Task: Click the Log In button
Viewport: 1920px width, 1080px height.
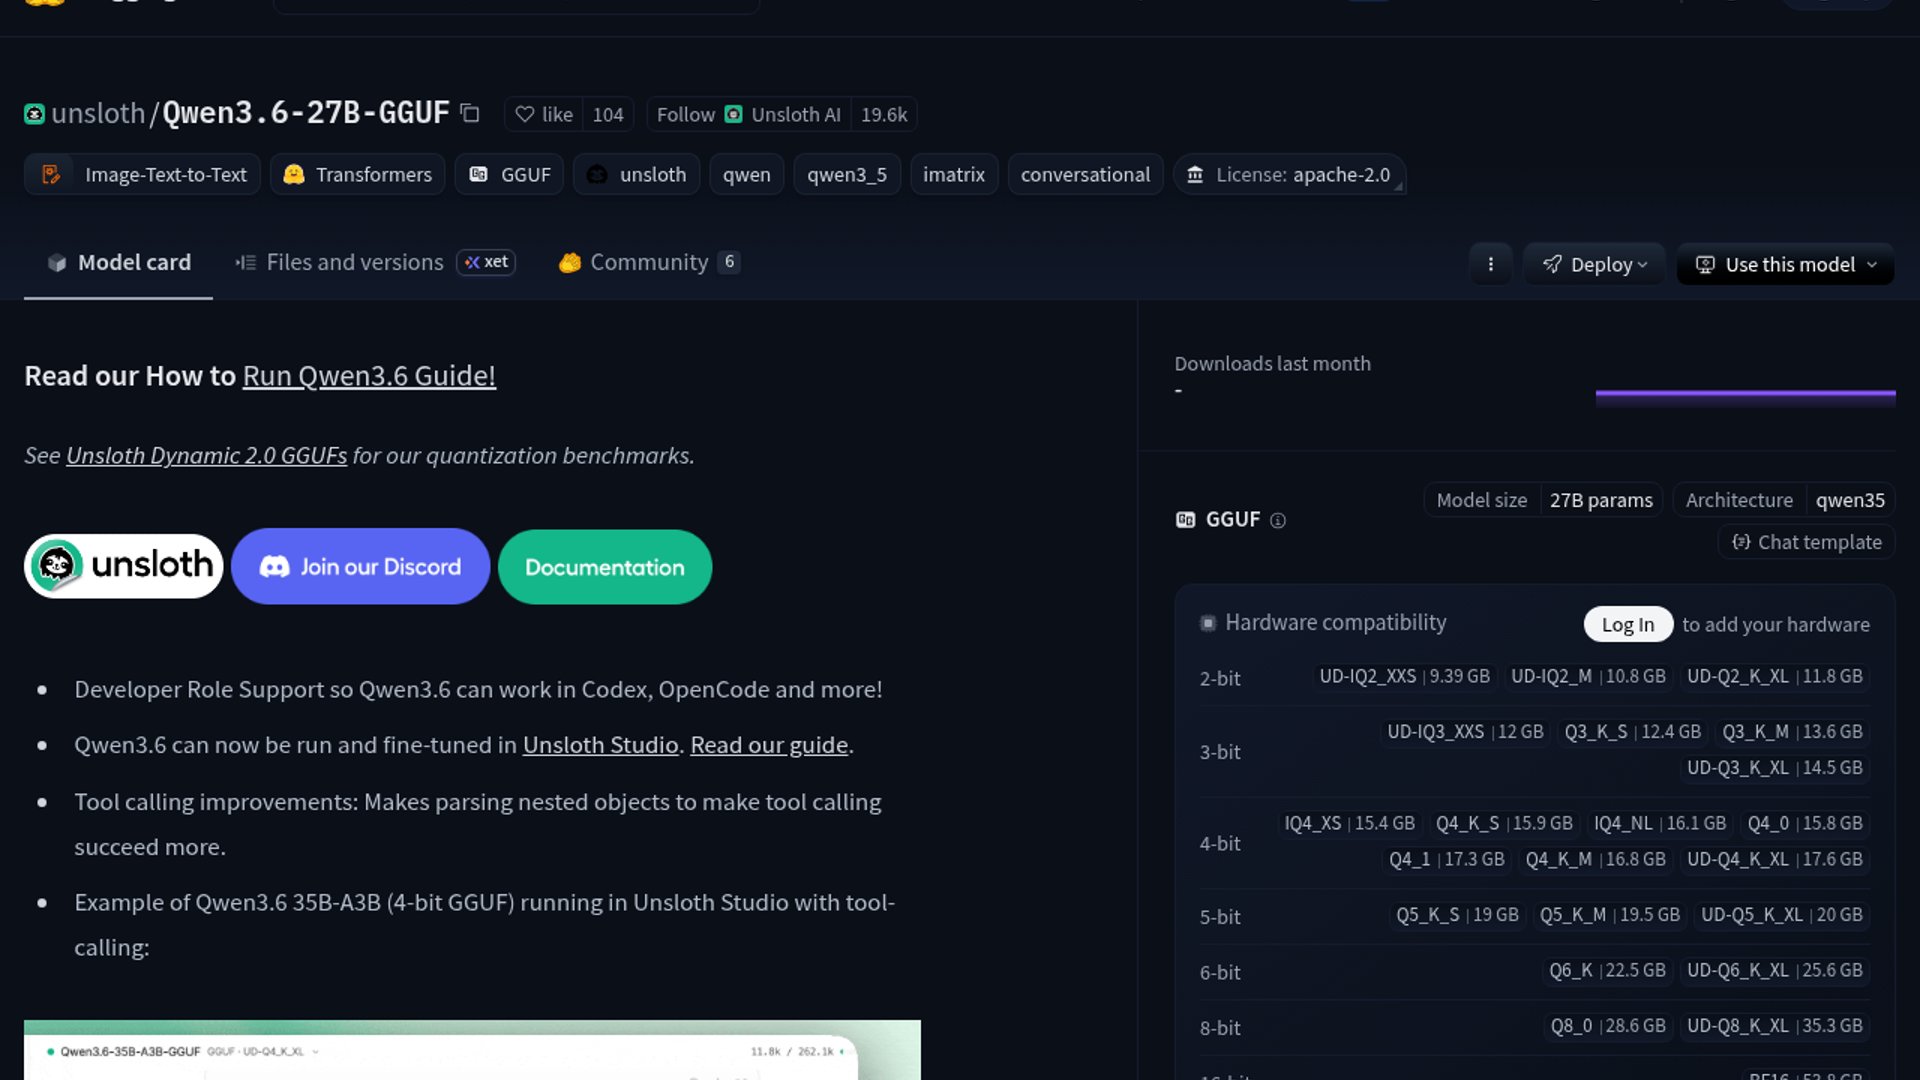Action: (1627, 624)
